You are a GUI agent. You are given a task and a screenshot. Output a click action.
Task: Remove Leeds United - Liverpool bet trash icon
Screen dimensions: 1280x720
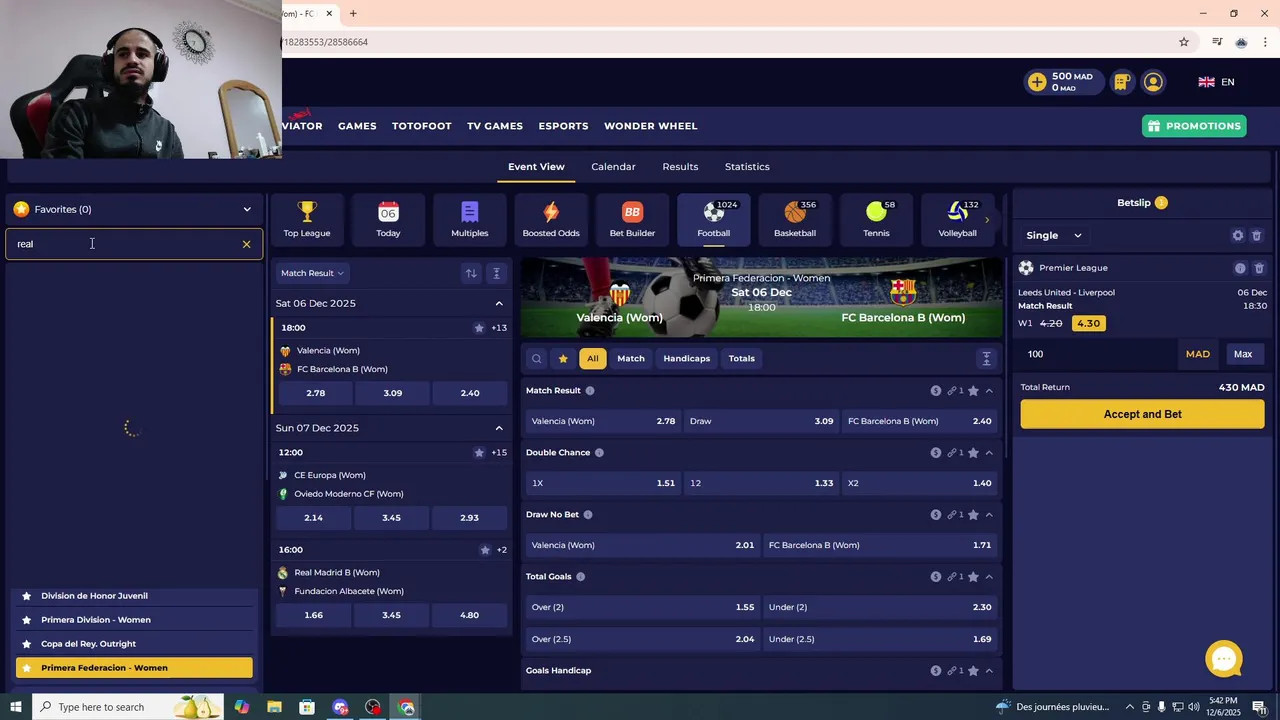[1259, 268]
